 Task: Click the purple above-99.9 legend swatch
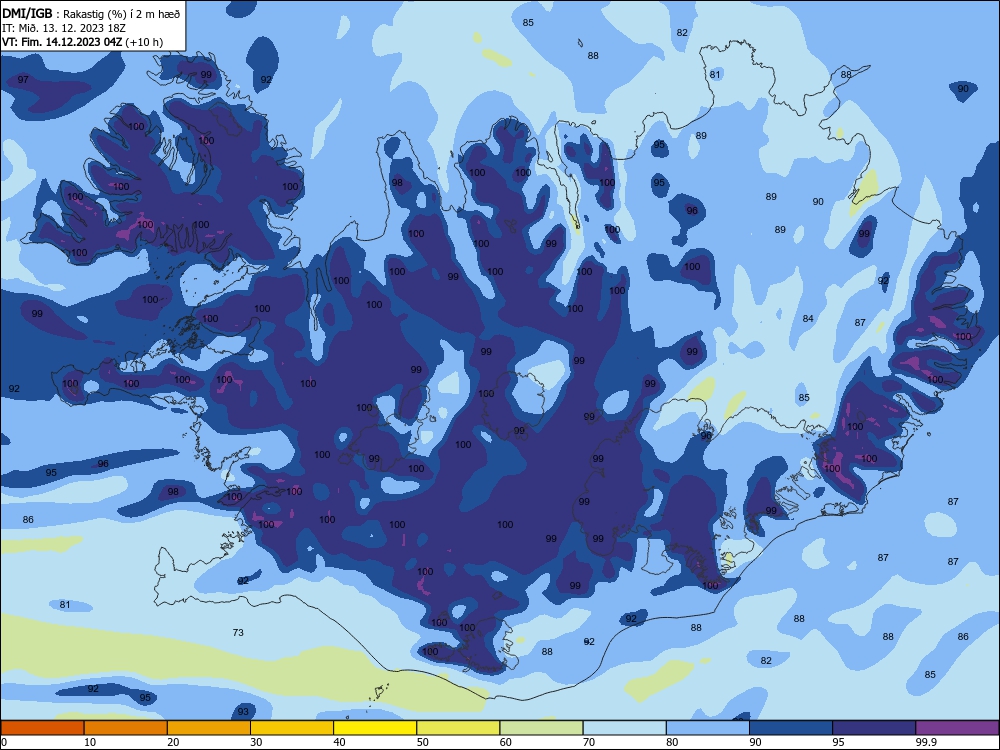[x=957, y=728]
